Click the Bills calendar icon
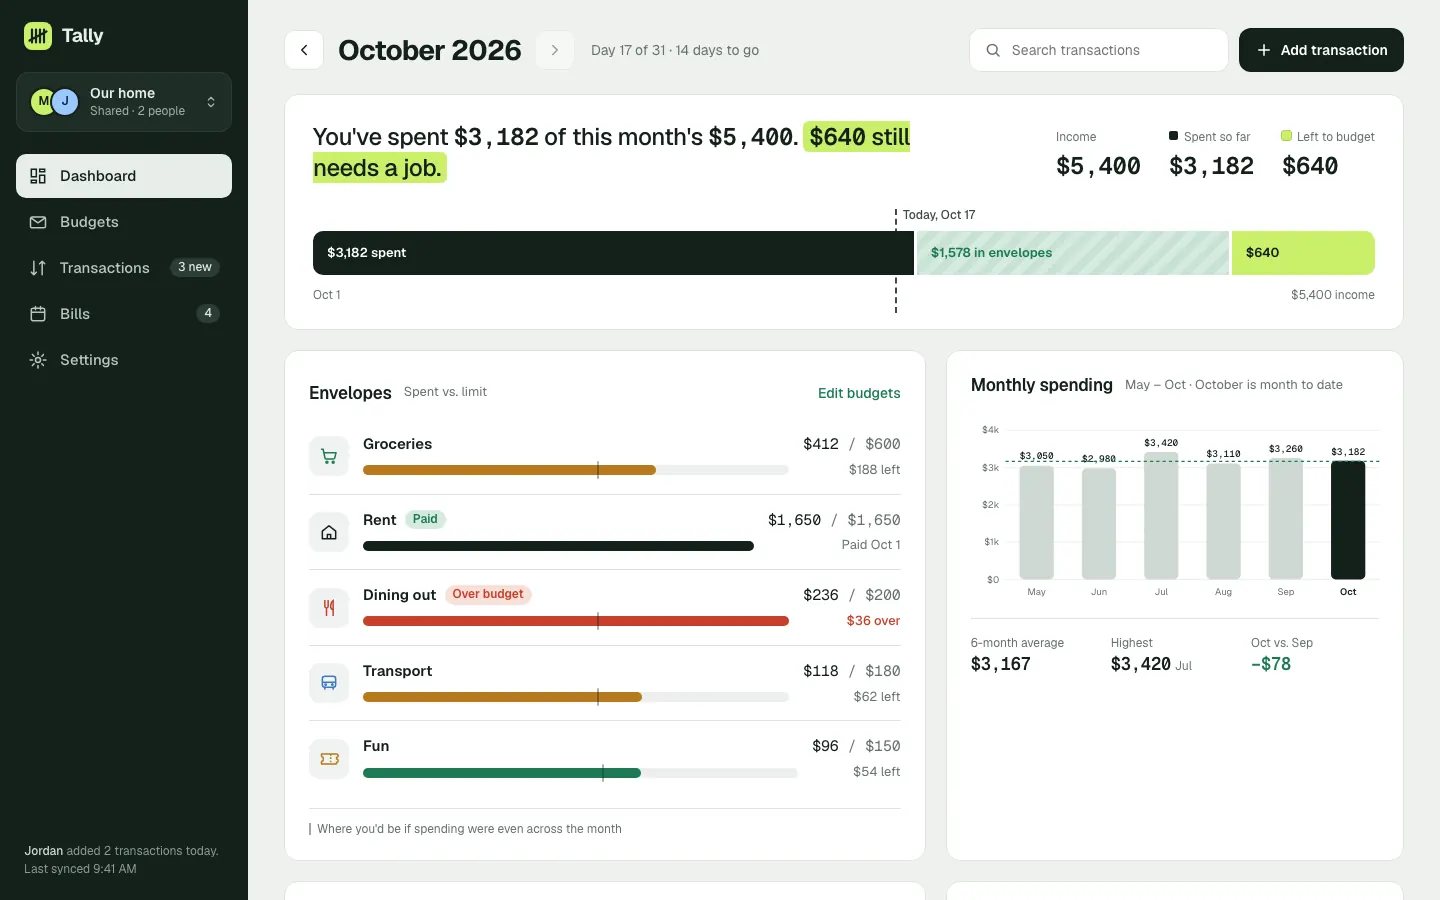Viewport: 1440px width, 900px height. point(38,314)
